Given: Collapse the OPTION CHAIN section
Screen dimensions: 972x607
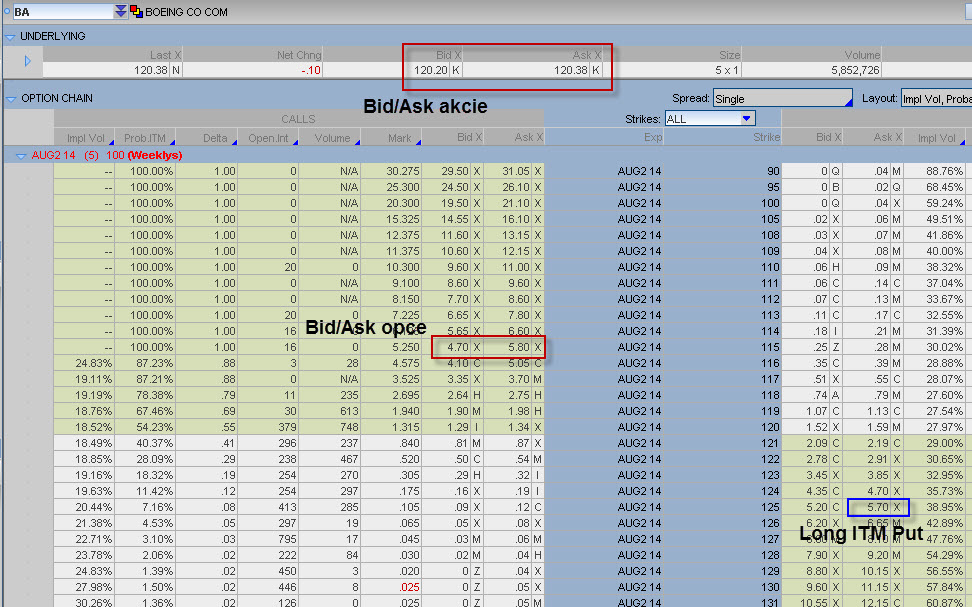Looking at the screenshot, I should (x=11, y=99).
